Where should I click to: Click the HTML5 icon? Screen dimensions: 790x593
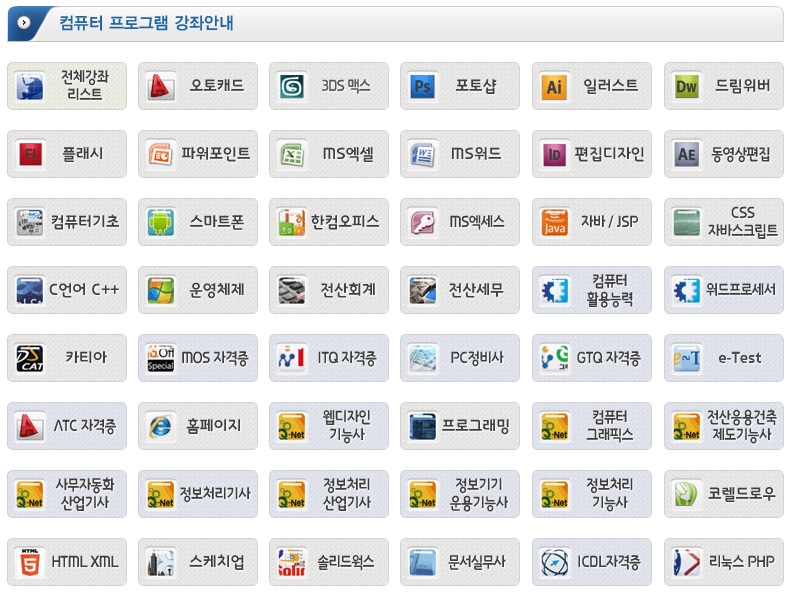pos(30,562)
